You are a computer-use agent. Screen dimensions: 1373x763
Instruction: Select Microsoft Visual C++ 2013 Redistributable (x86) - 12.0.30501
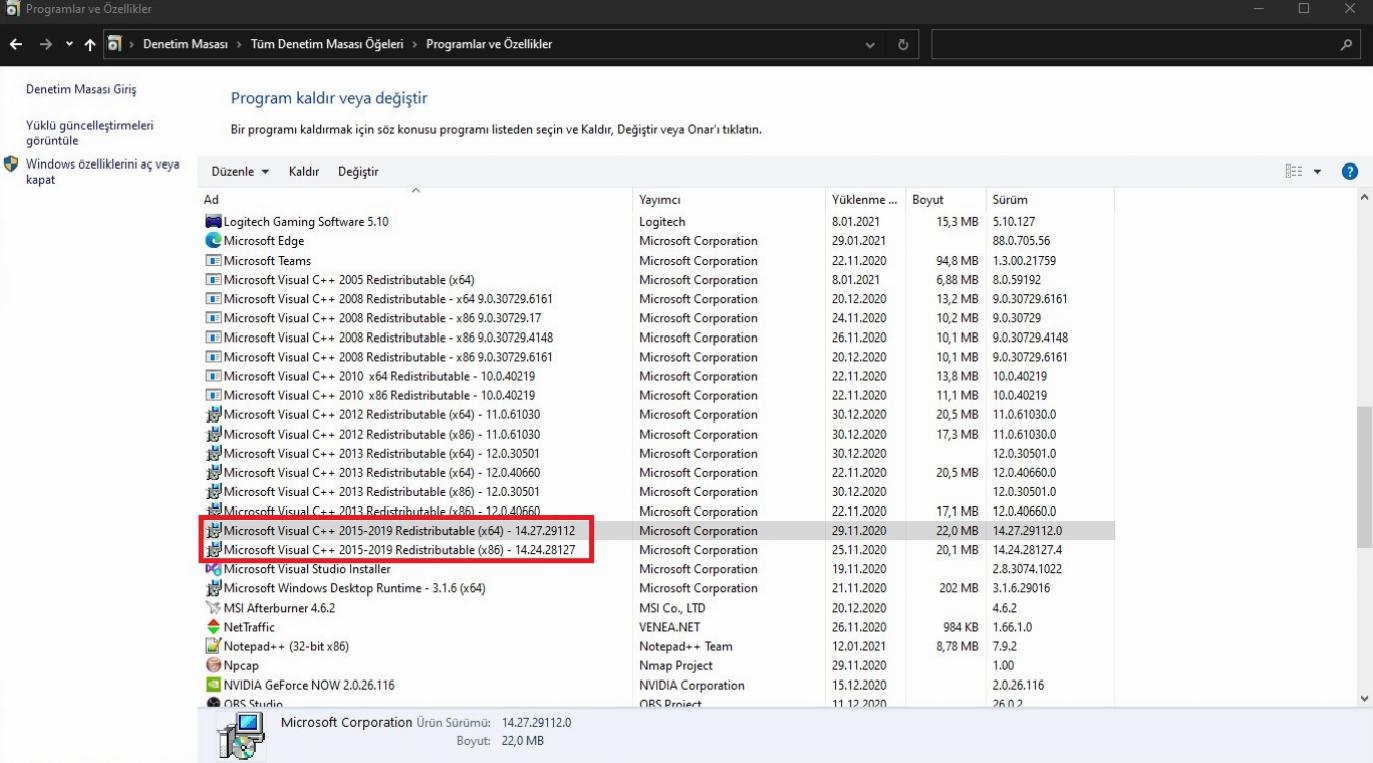click(x=658, y=492)
